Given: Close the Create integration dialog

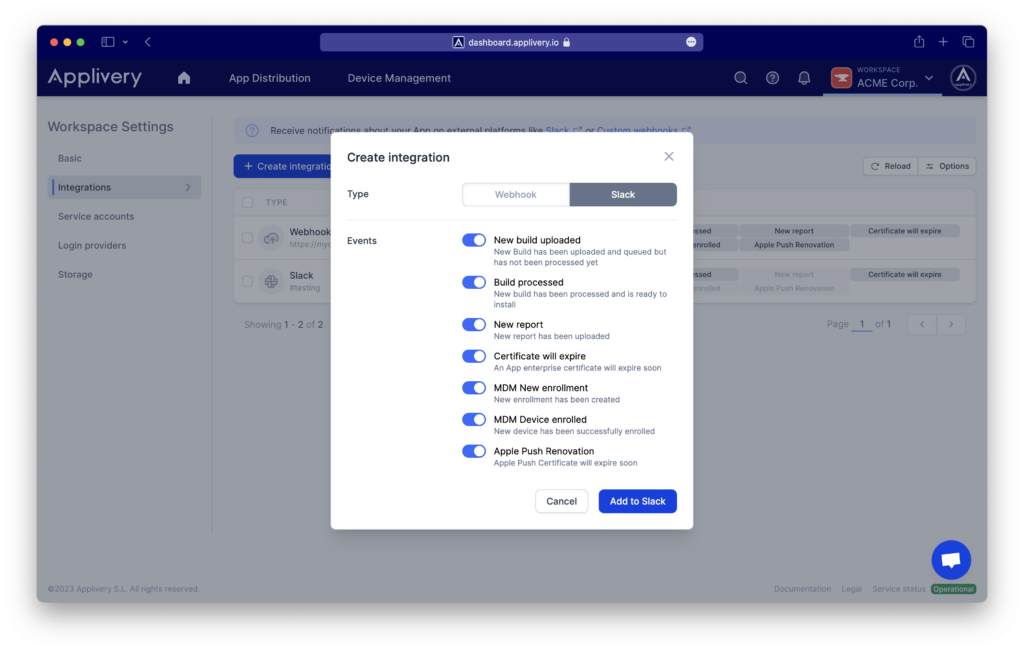Looking at the screenshot, I should point(669,157).
